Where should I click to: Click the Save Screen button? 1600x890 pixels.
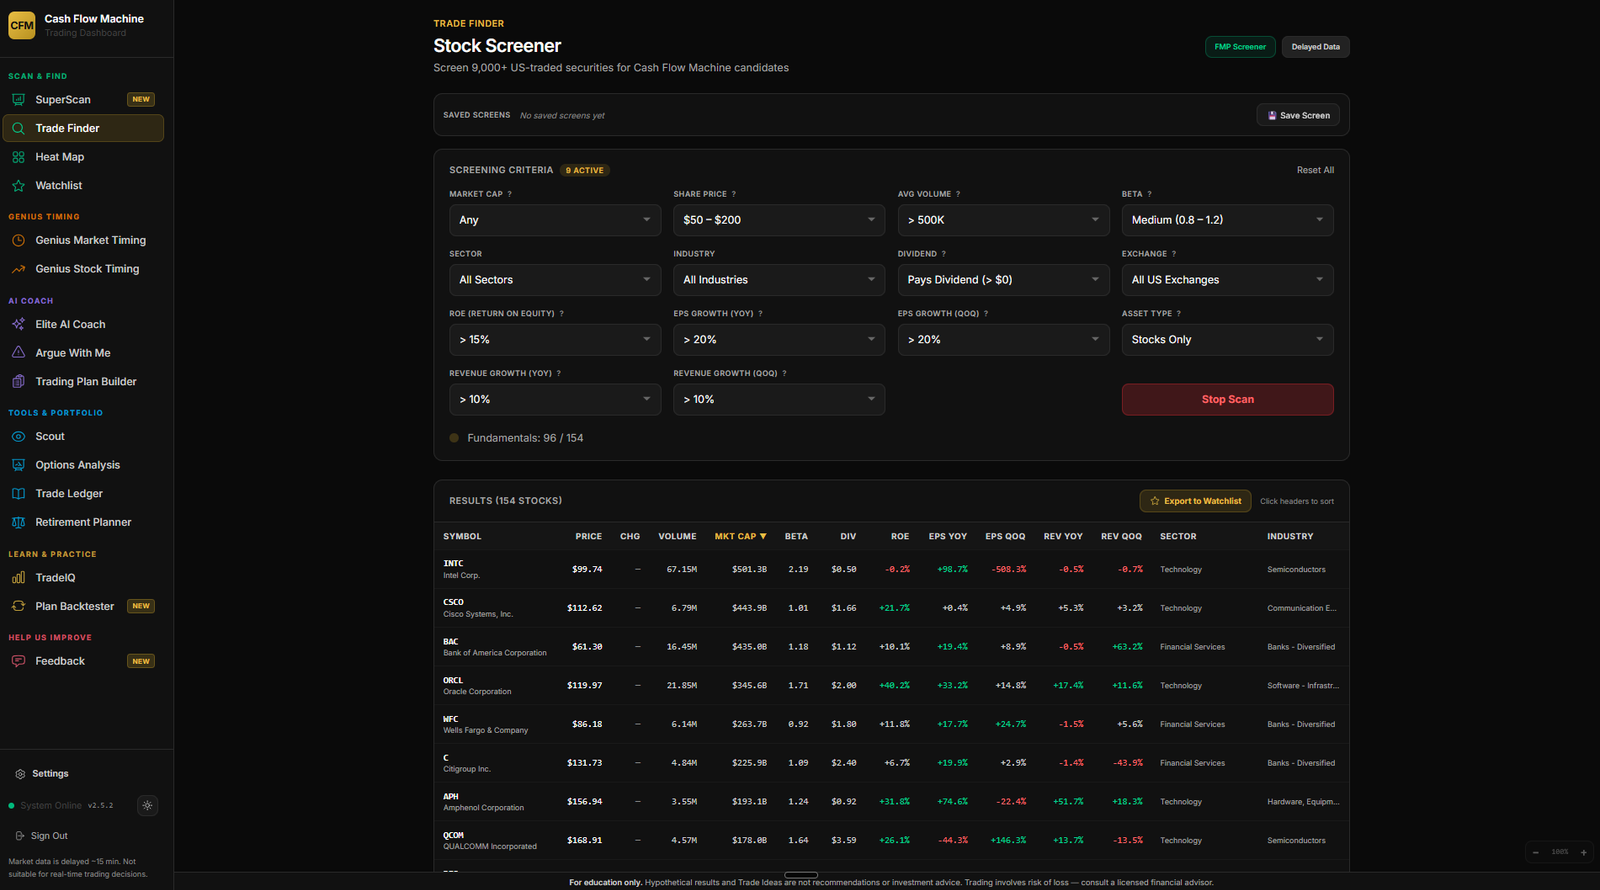[1298, 115]
